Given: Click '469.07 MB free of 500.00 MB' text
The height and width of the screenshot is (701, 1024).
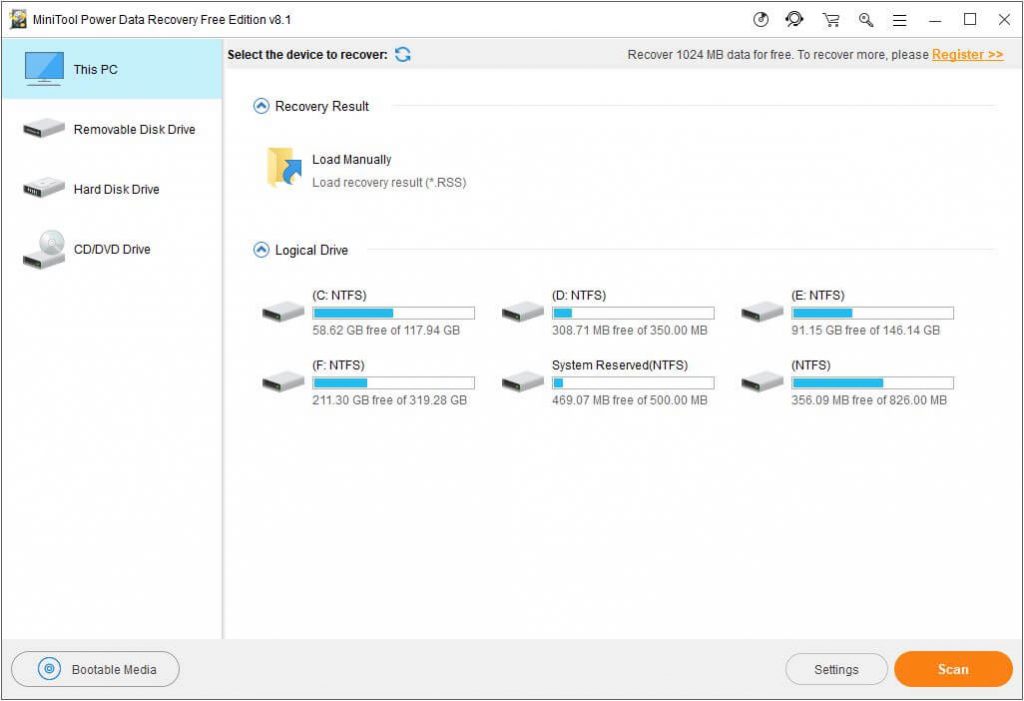Looking at the screenshot, I should (630, 400).
